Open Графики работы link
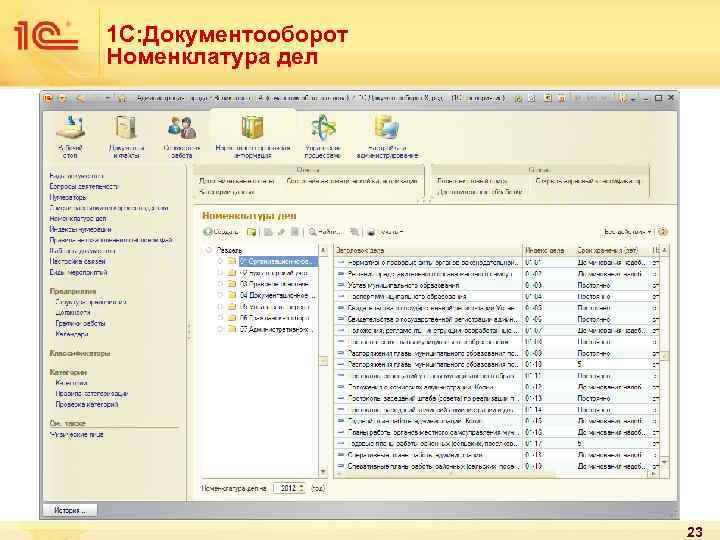This screenshot has width=720, height=540. coord(80,323)
